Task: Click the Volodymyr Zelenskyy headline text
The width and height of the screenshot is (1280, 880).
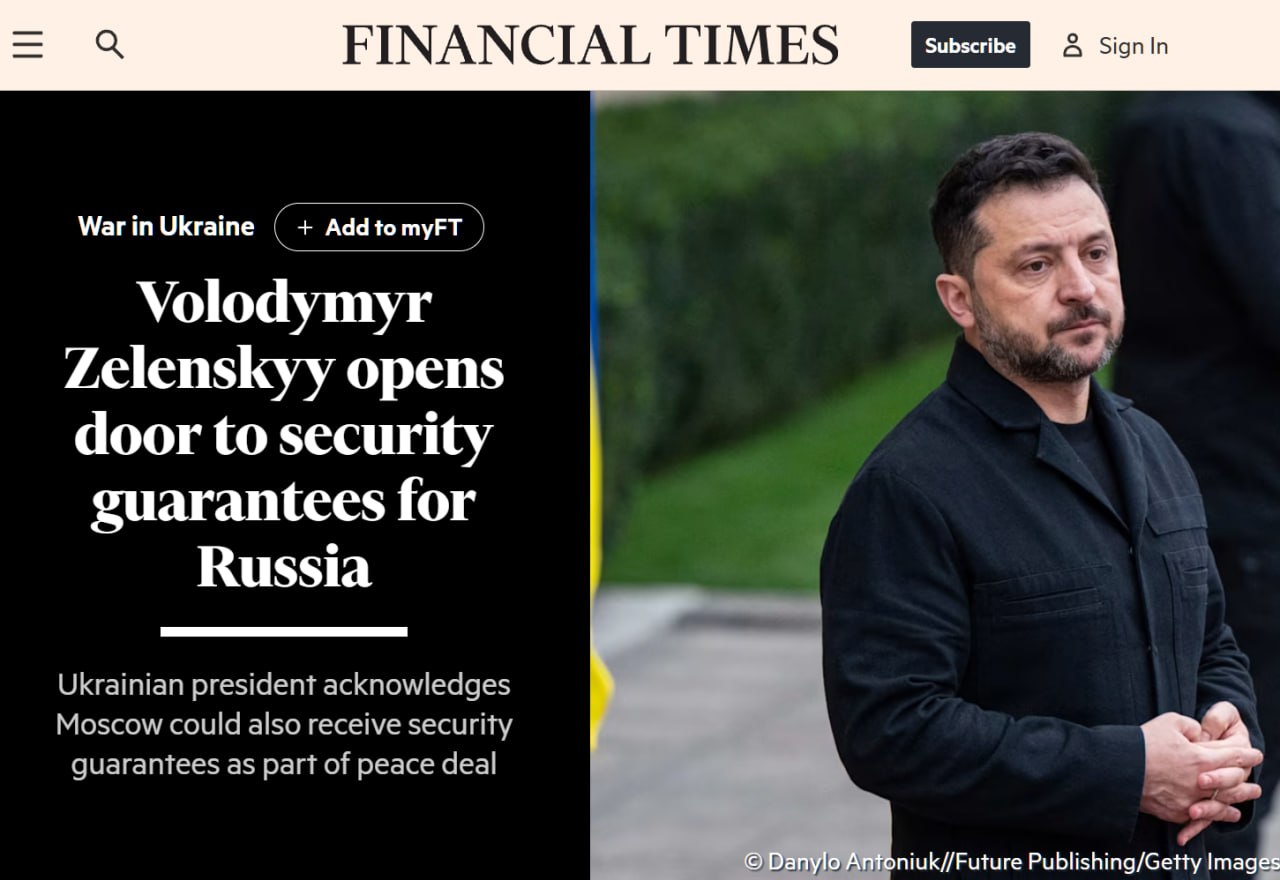Action: [284, 434]
